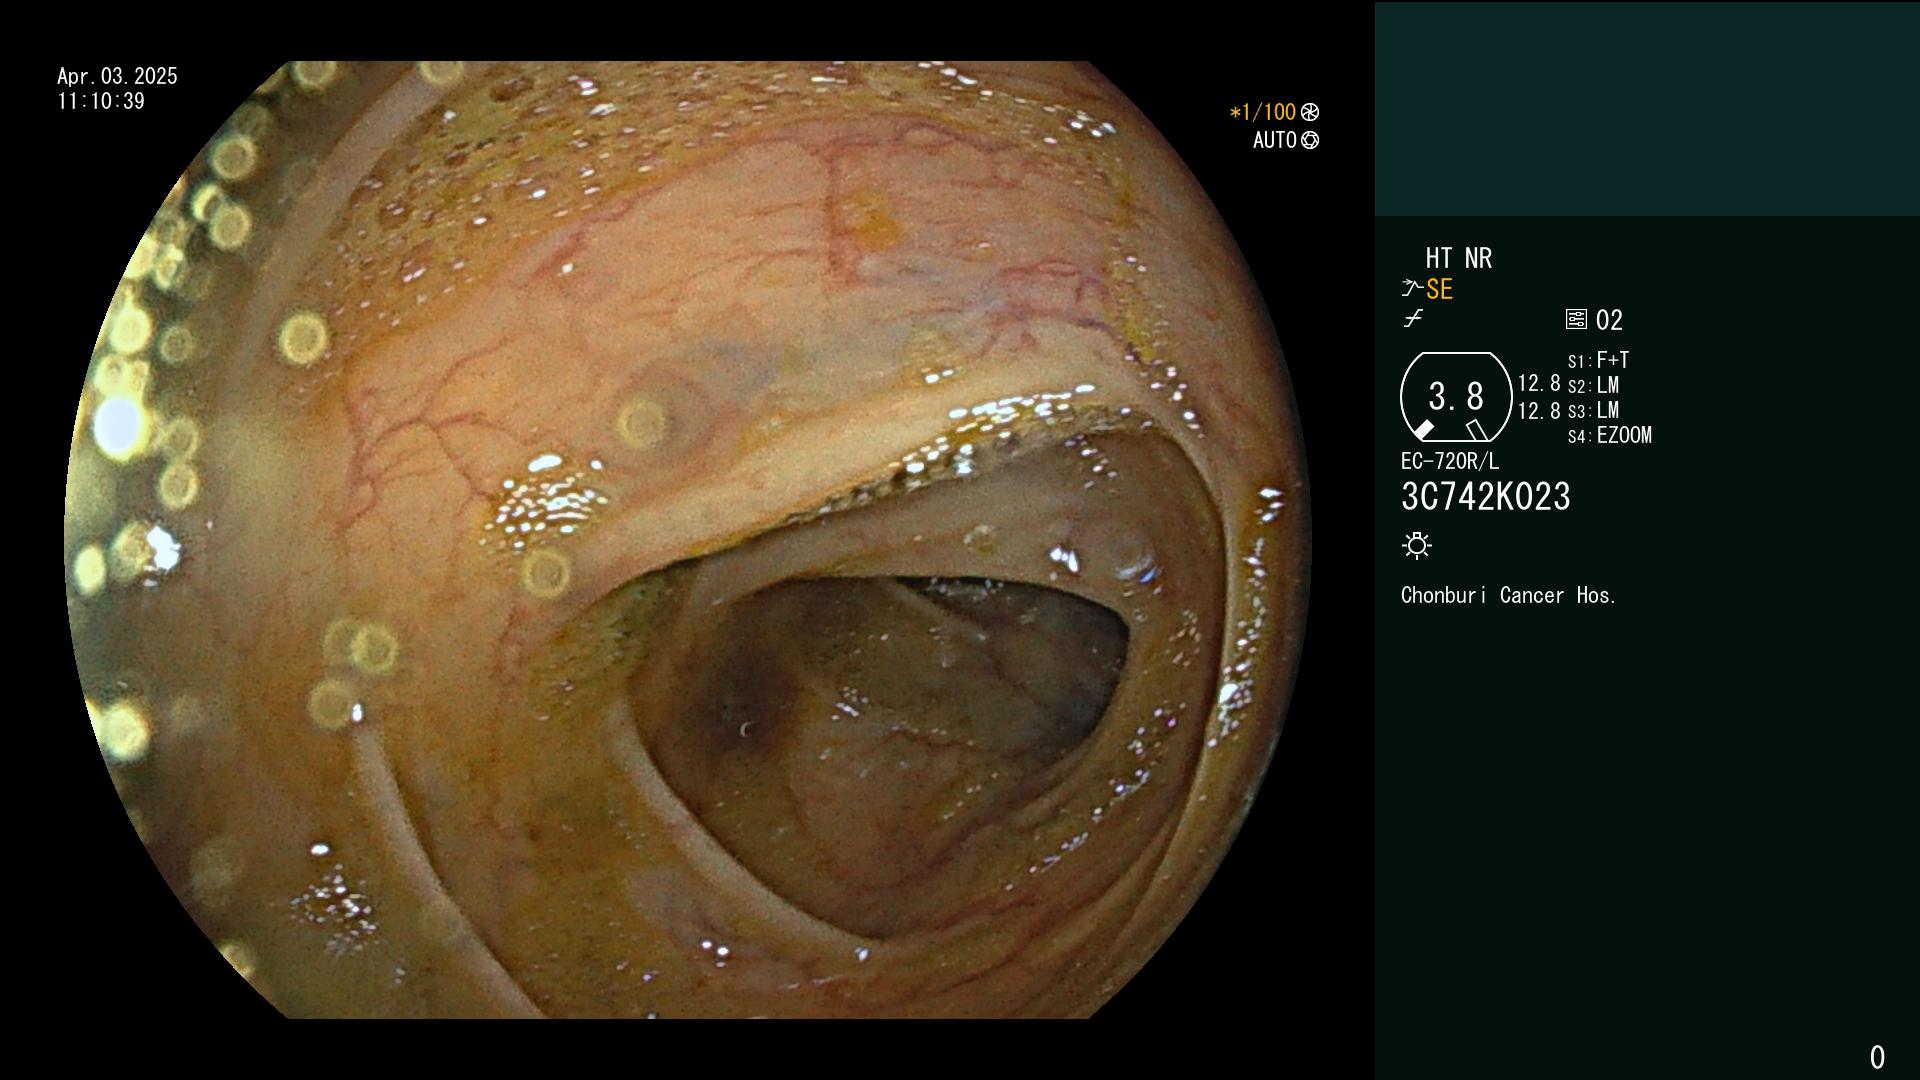Click the enhancement curve icon below SE

pos(1413,319)
